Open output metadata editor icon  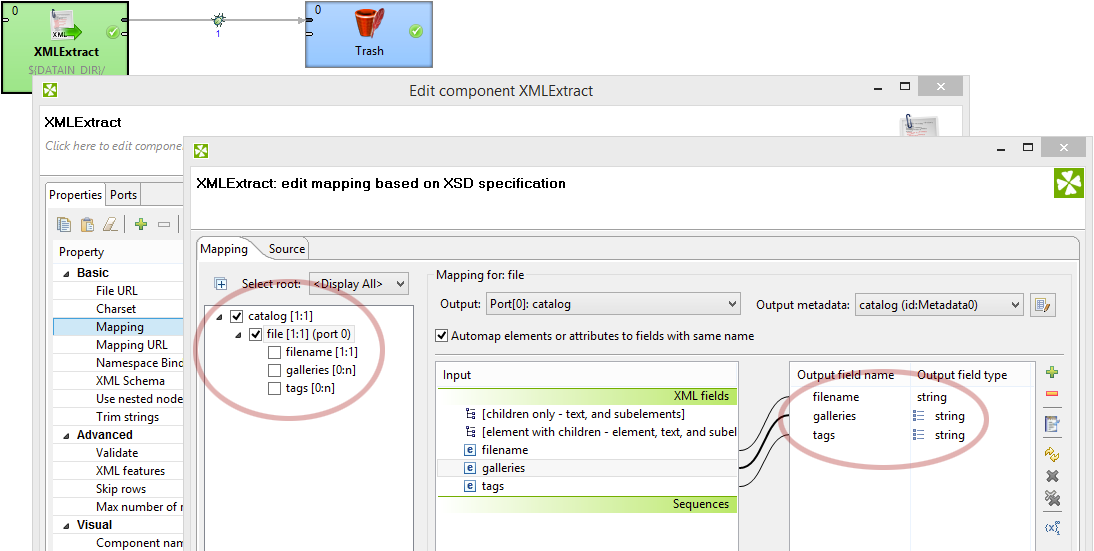1044,305
